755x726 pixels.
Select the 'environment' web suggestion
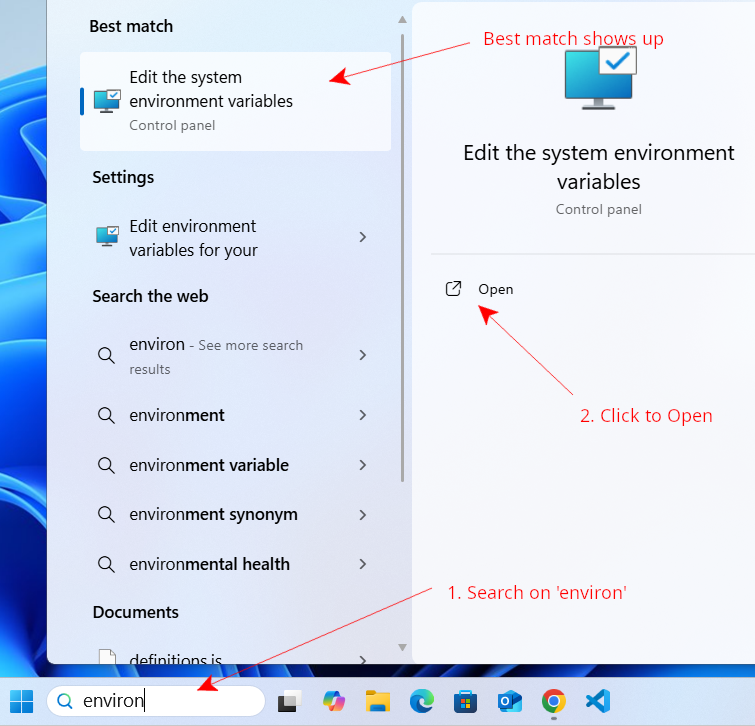tap(235, 415)
